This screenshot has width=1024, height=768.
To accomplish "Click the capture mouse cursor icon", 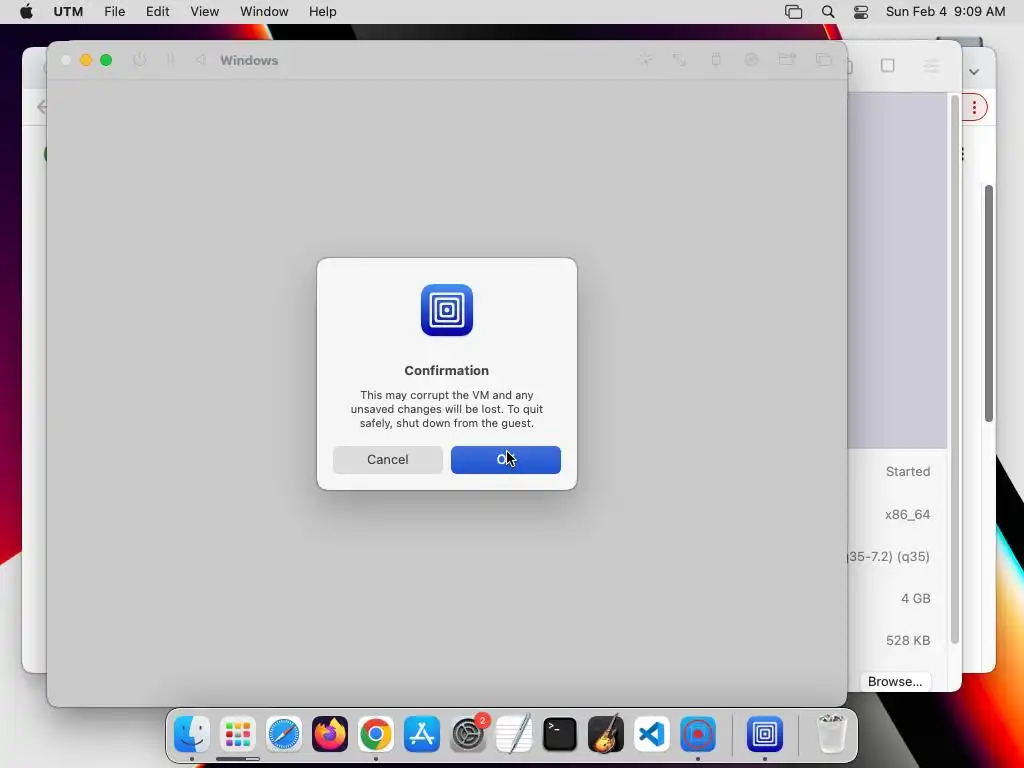I will coord(645,60).
